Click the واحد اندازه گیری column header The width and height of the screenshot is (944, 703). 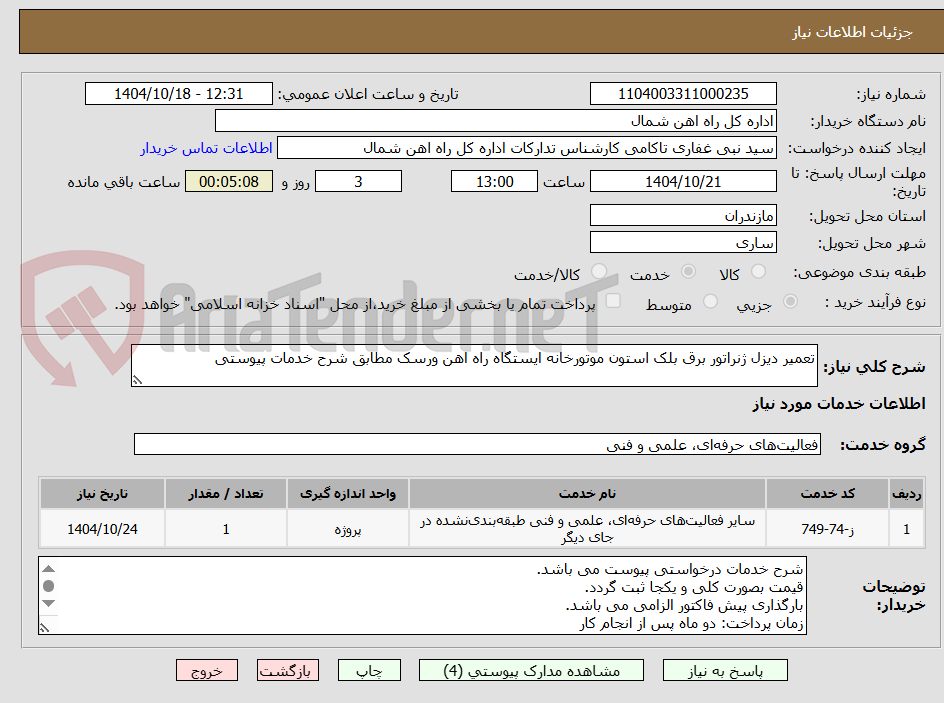click(347, 494)
